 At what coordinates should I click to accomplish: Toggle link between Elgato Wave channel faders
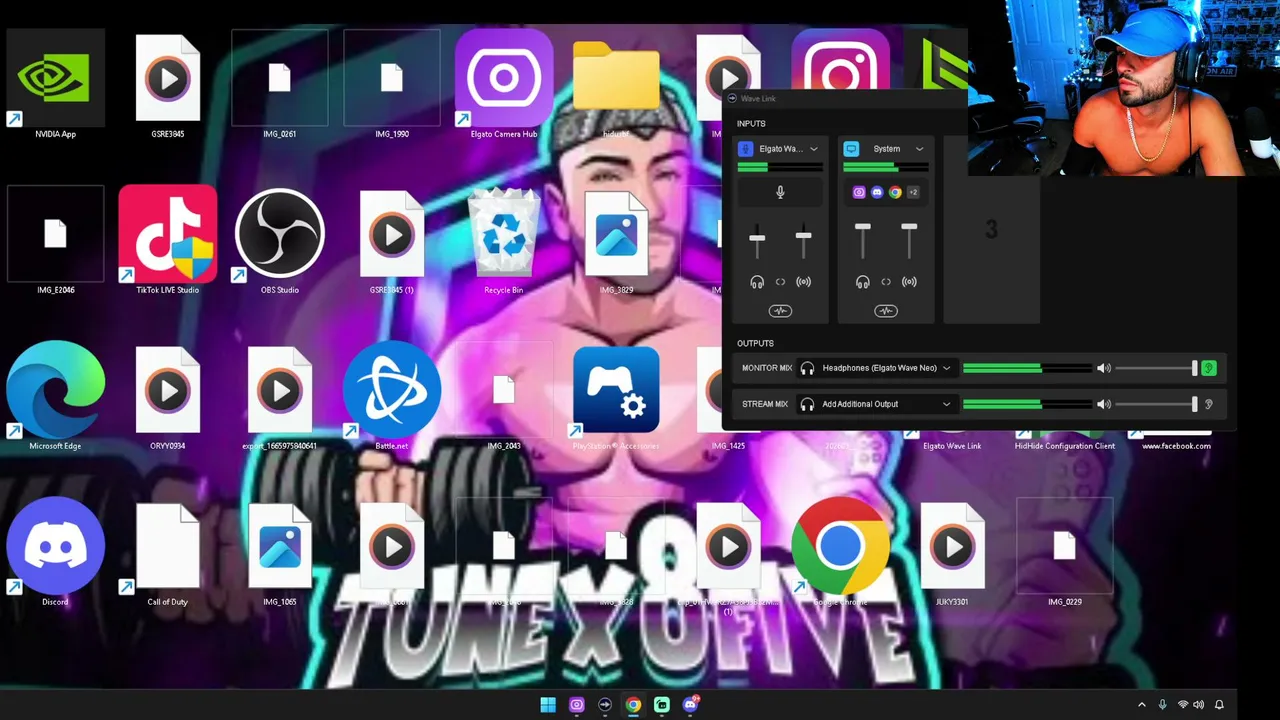(780, 282)
